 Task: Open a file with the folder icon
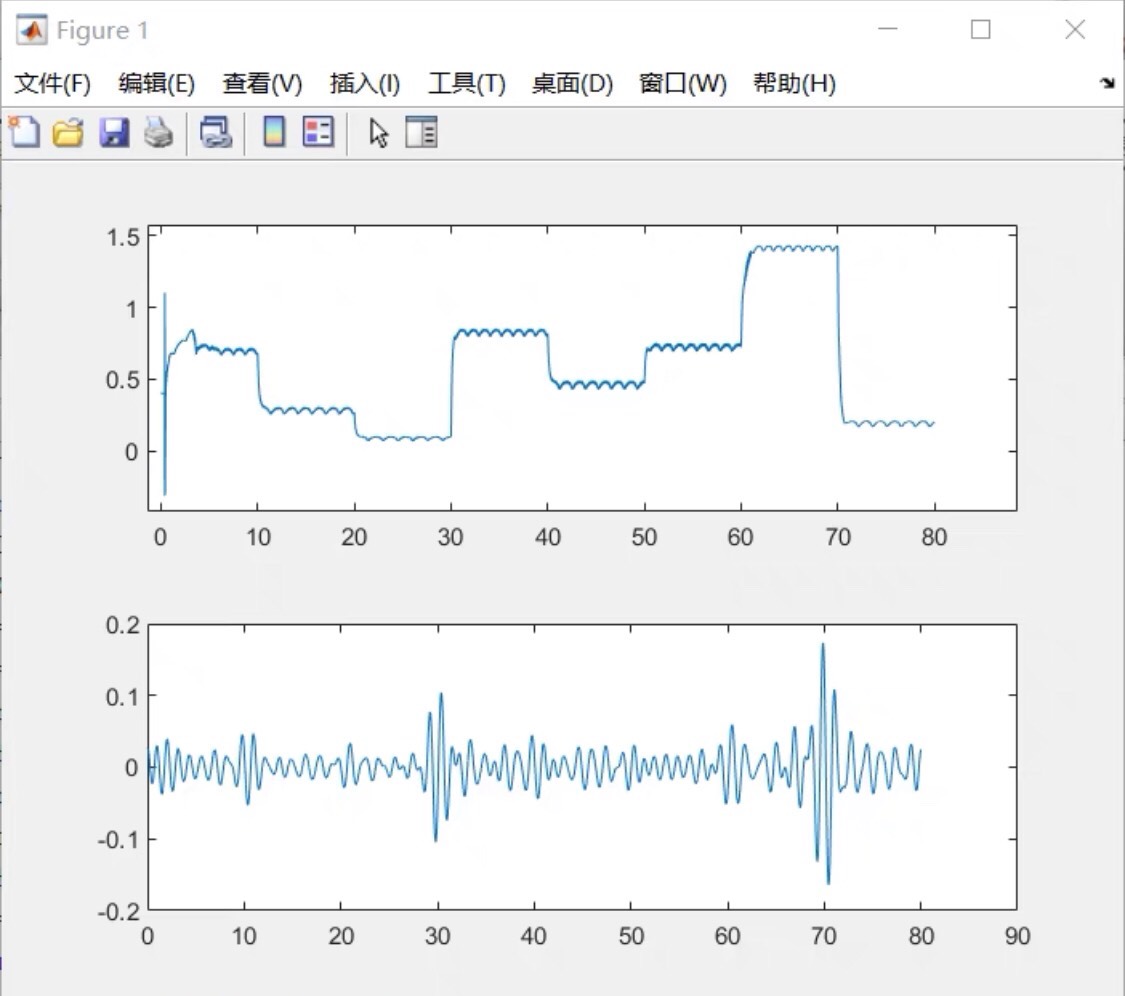click(68, 133)
